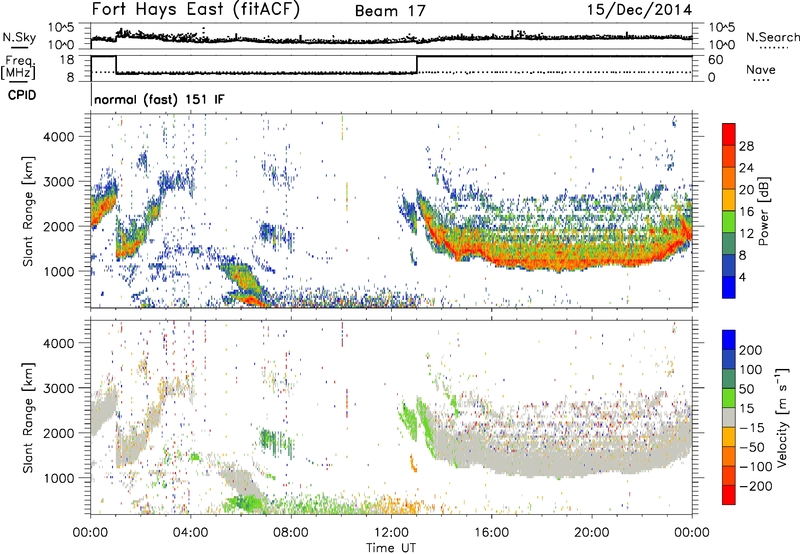800x554 pixels.
Task: Click the '200' tick on Velocity scale
Action: click(x=751, y=350)
